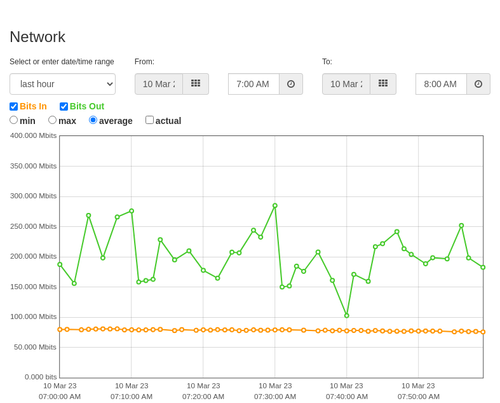Open the To date calendar picker icon

[383, 84]
